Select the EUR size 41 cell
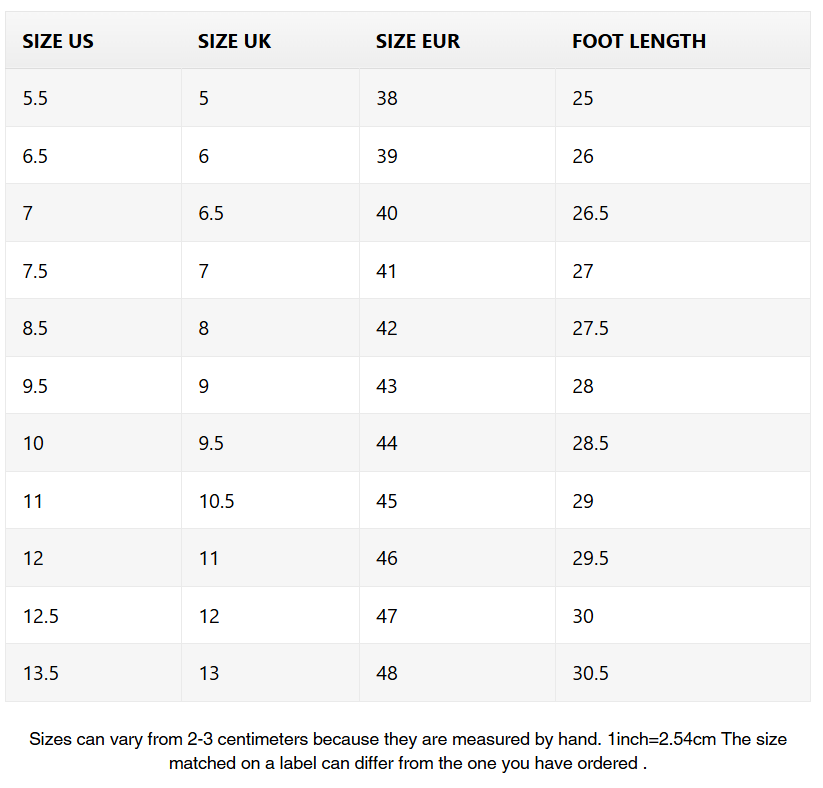Image resolution: width=823 pixels, height=788 pixels. click(457, 270)
